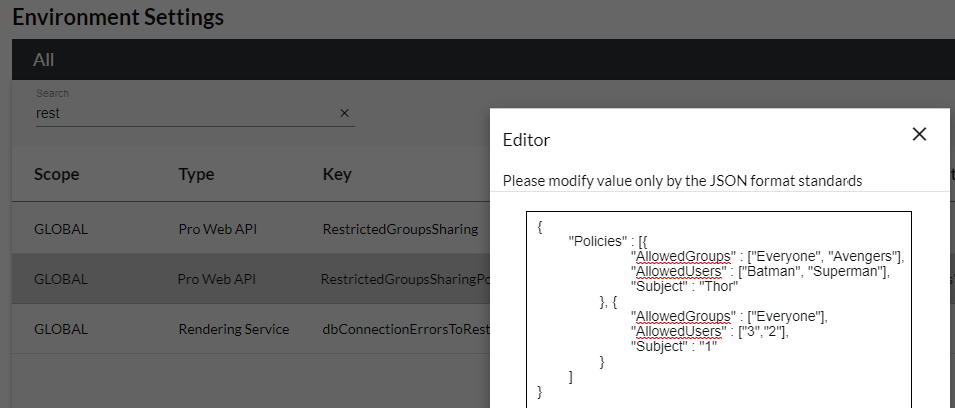Select the All tab
This screenshot has height=411, width=955.
click(x=44, y=60)
